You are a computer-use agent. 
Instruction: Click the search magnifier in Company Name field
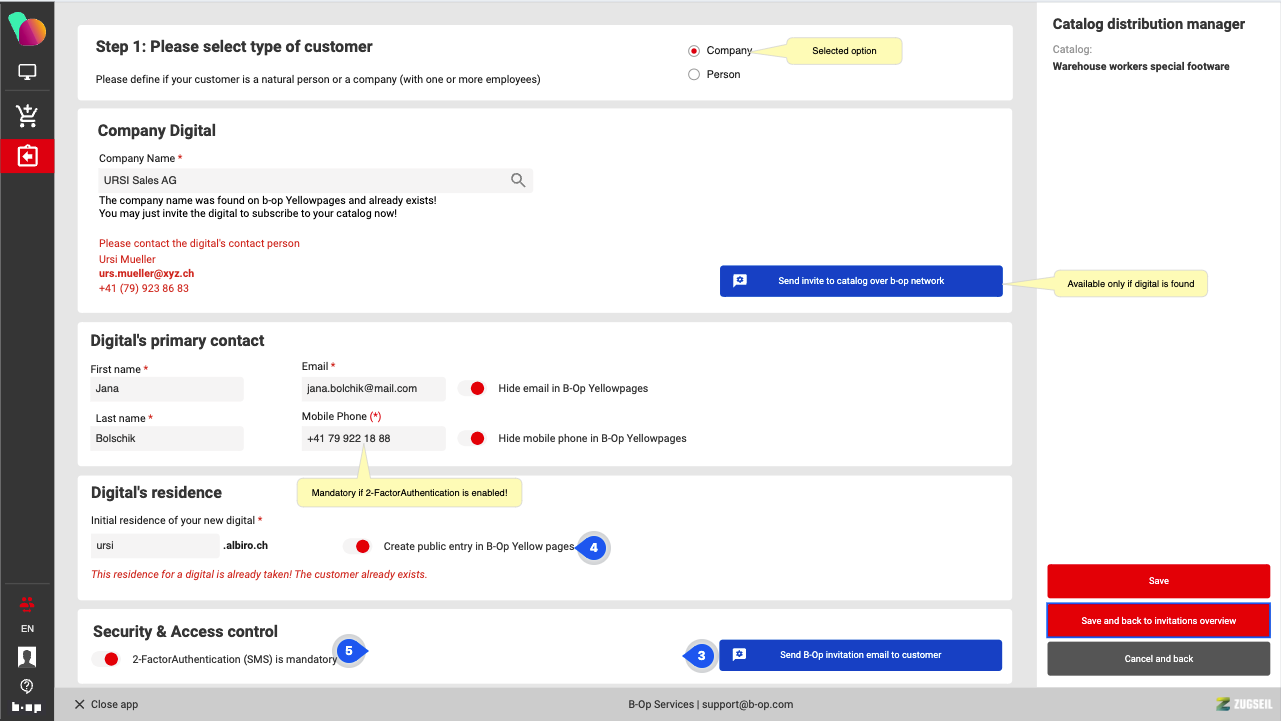tap(518, 180)
